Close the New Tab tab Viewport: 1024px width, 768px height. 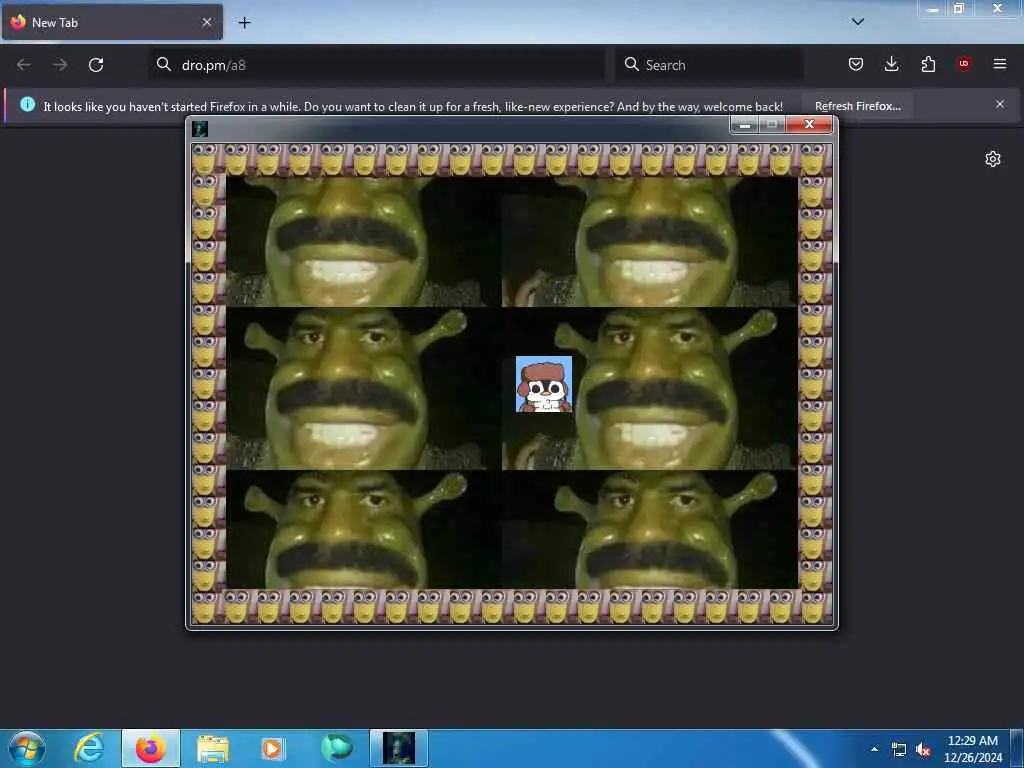coord(207,22)
